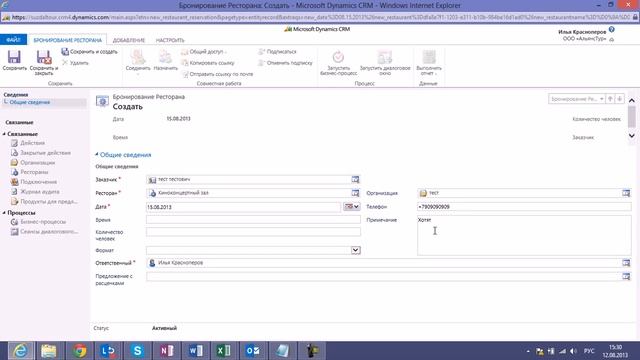Open the record navigation Бронирование Ре... dropdown
The width and height of the screenshot is (640, 360).
pyautogui.click(x=577, y=99)
